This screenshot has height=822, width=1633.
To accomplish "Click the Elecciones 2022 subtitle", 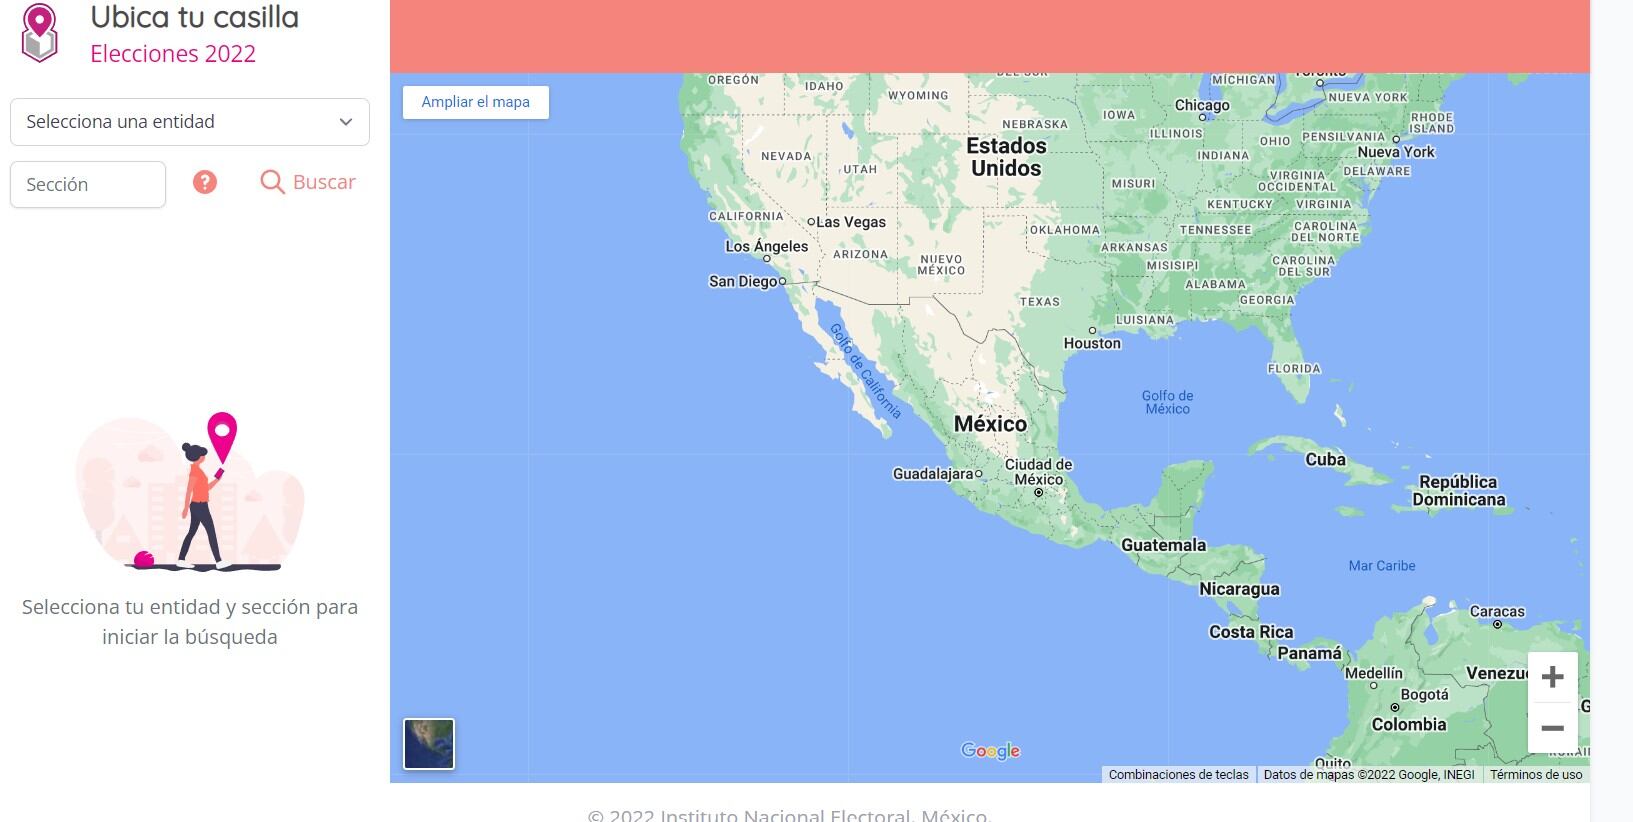I will [173, 54].
